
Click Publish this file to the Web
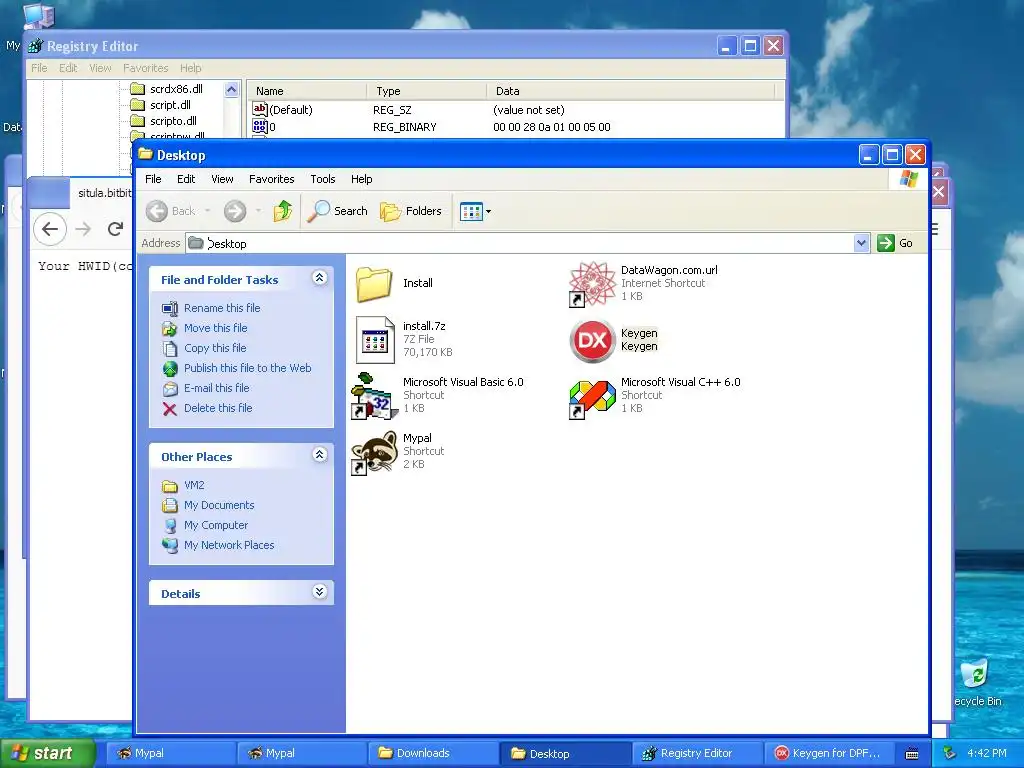(248, 368)
